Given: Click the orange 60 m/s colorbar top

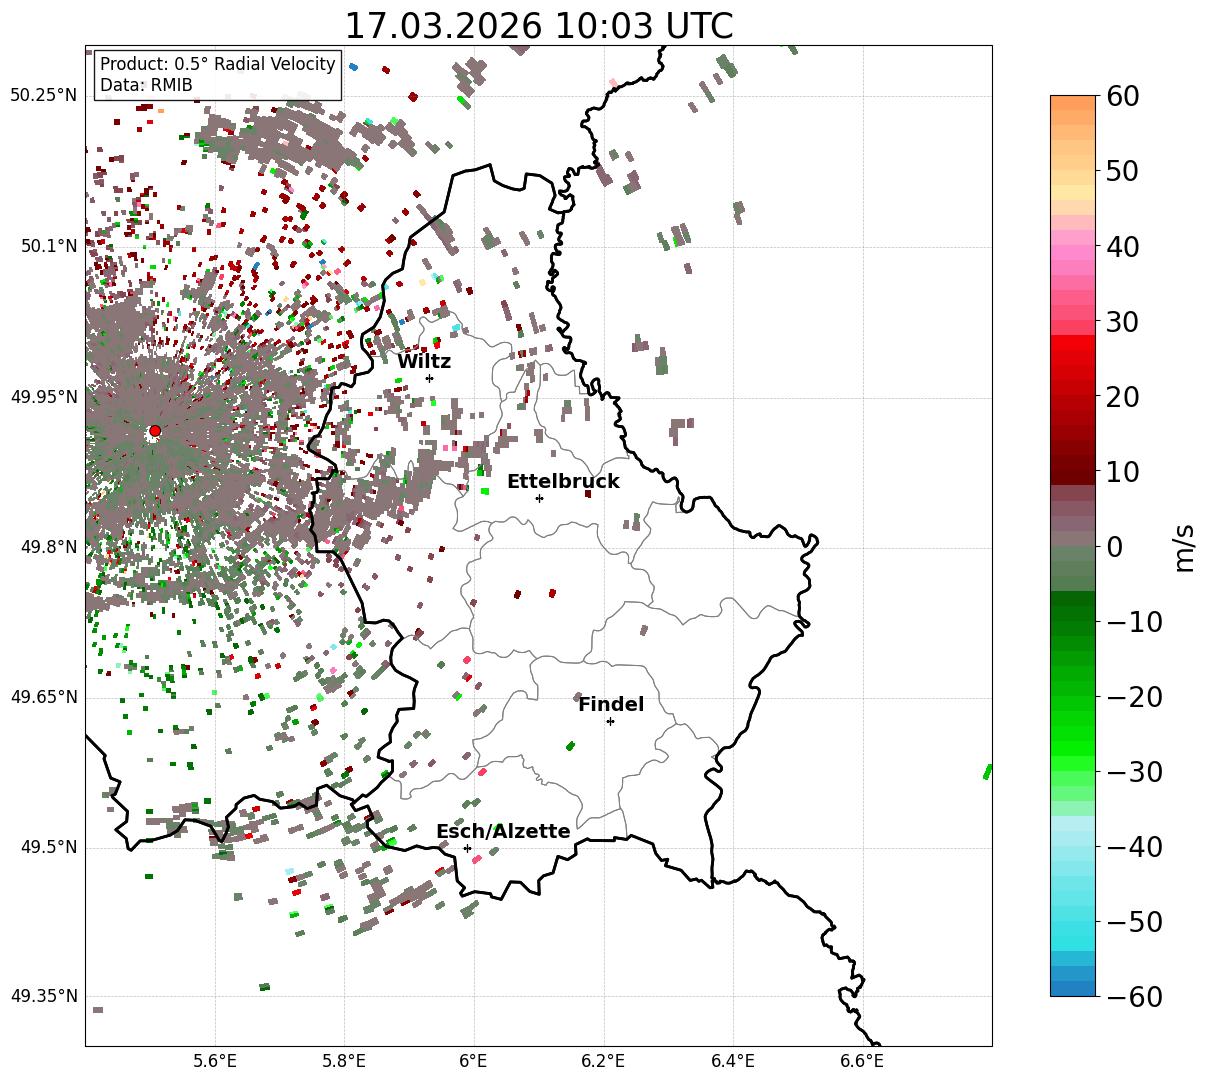Looking at the screenshot, I should click(1073, 103).
